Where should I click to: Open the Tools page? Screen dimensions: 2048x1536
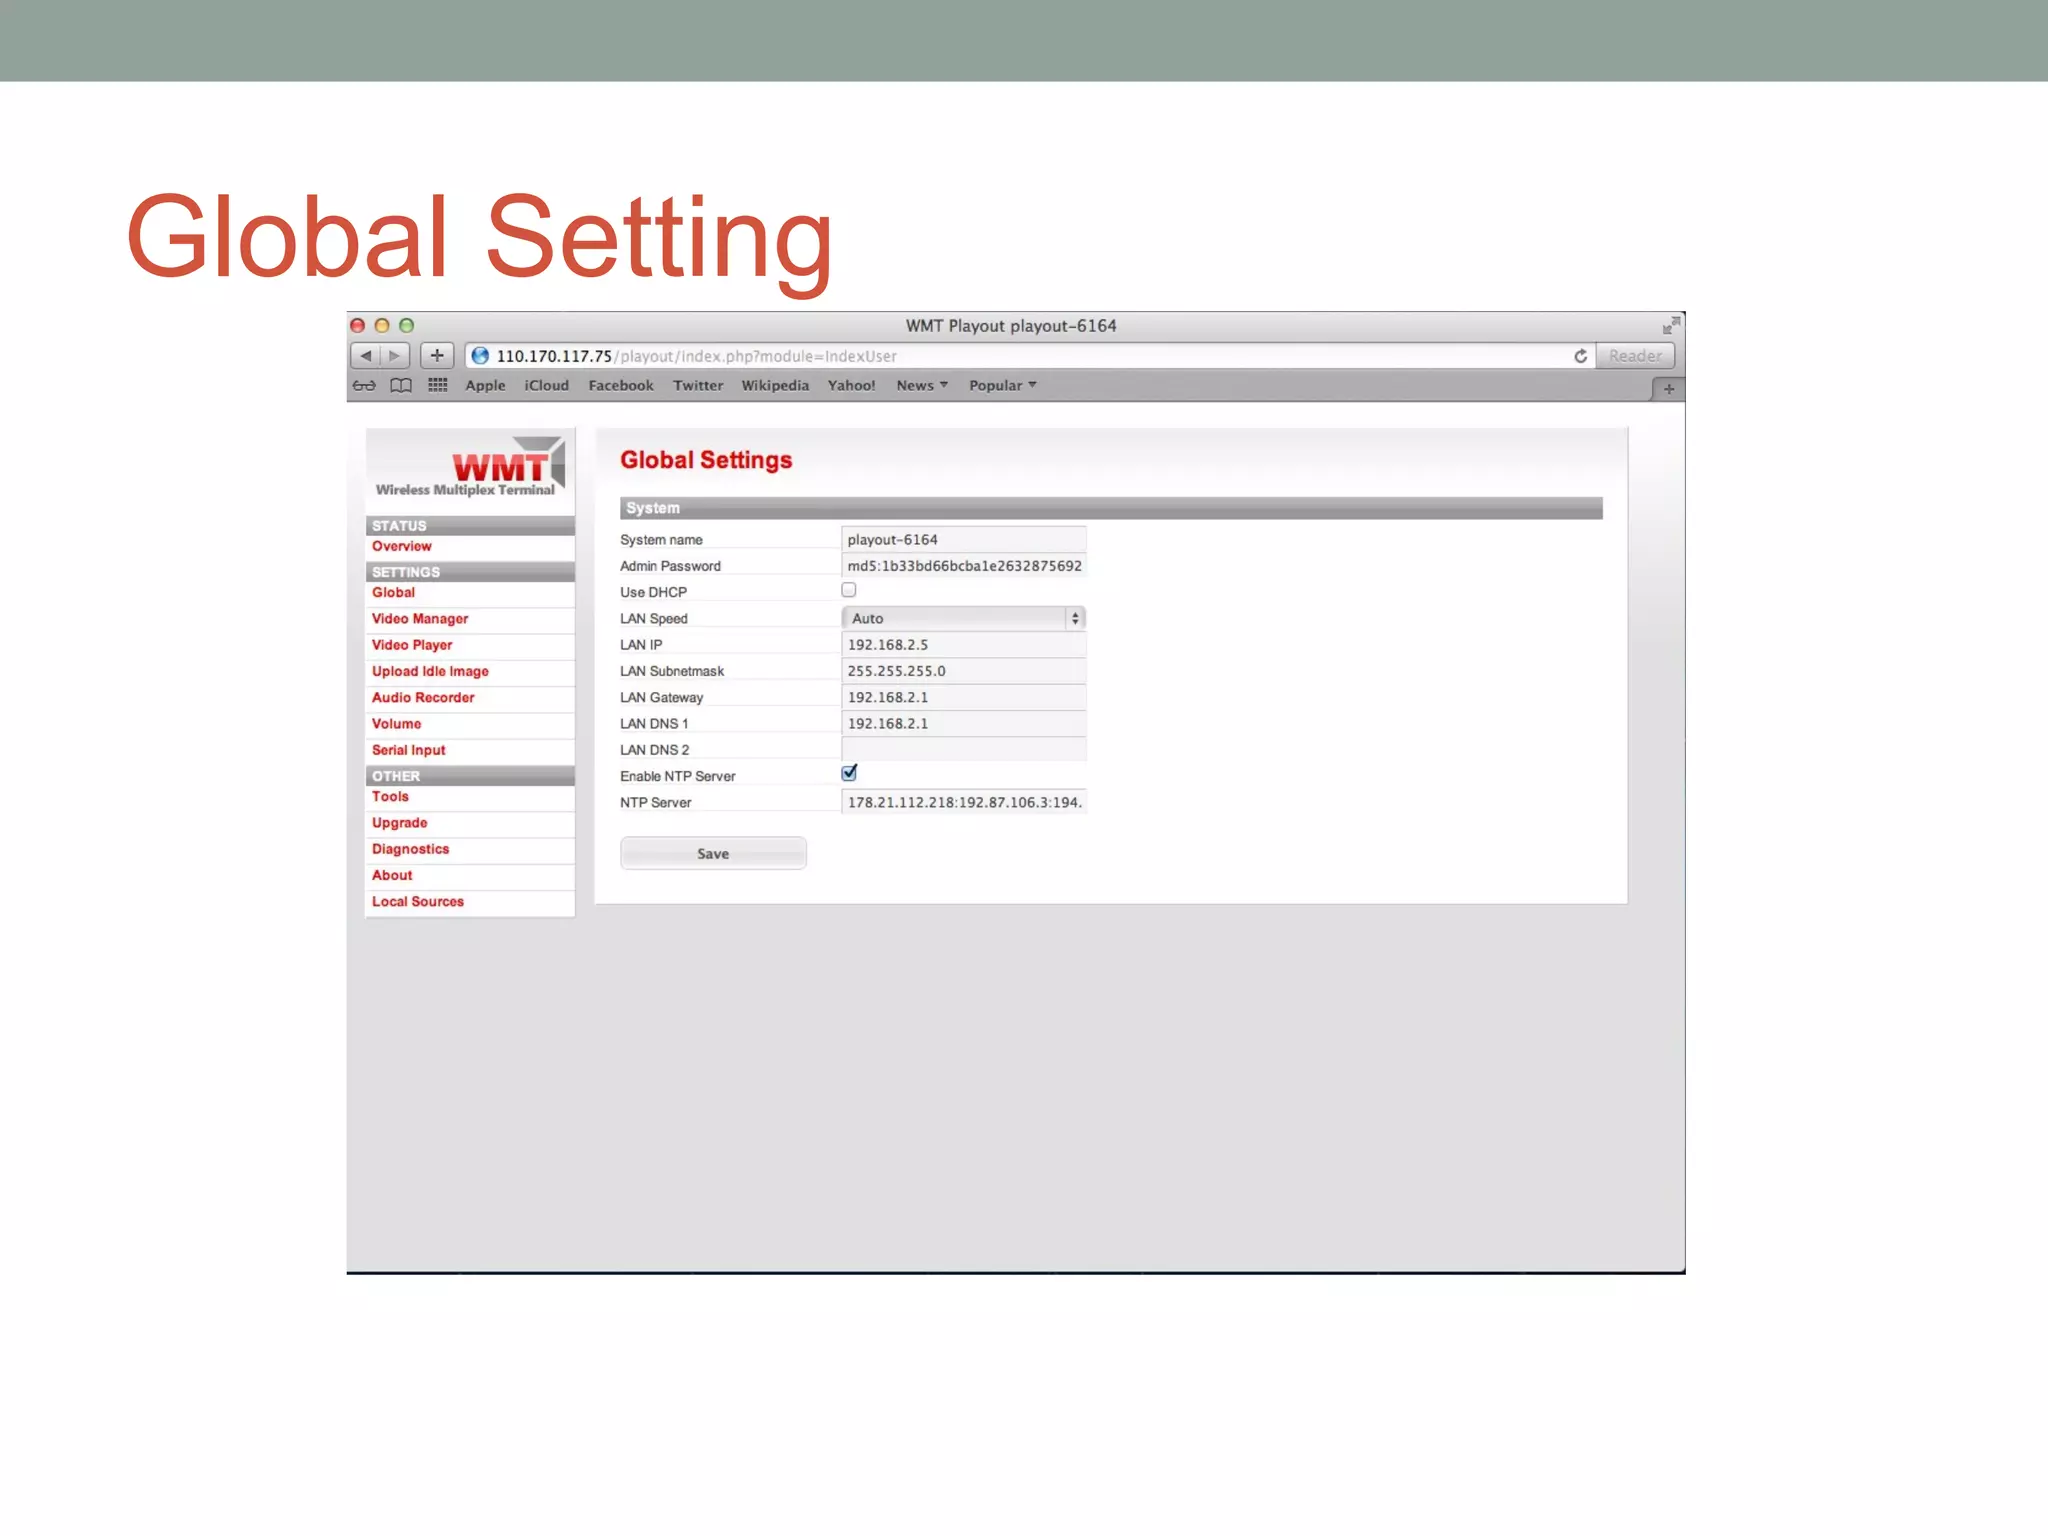tap(390, 797)
